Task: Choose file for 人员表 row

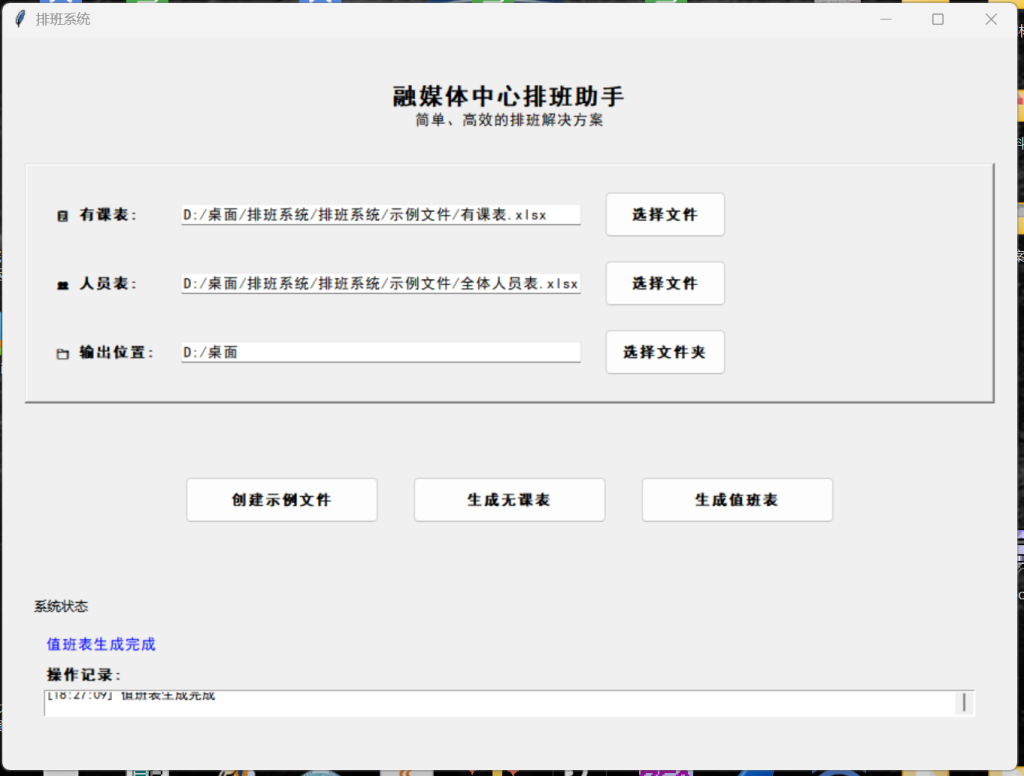Action: [665, 283]
